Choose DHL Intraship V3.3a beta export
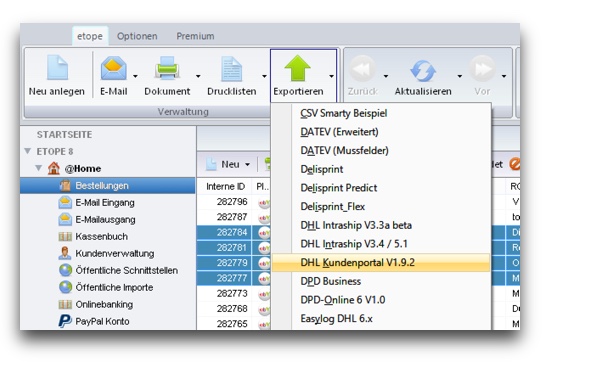 381,225
